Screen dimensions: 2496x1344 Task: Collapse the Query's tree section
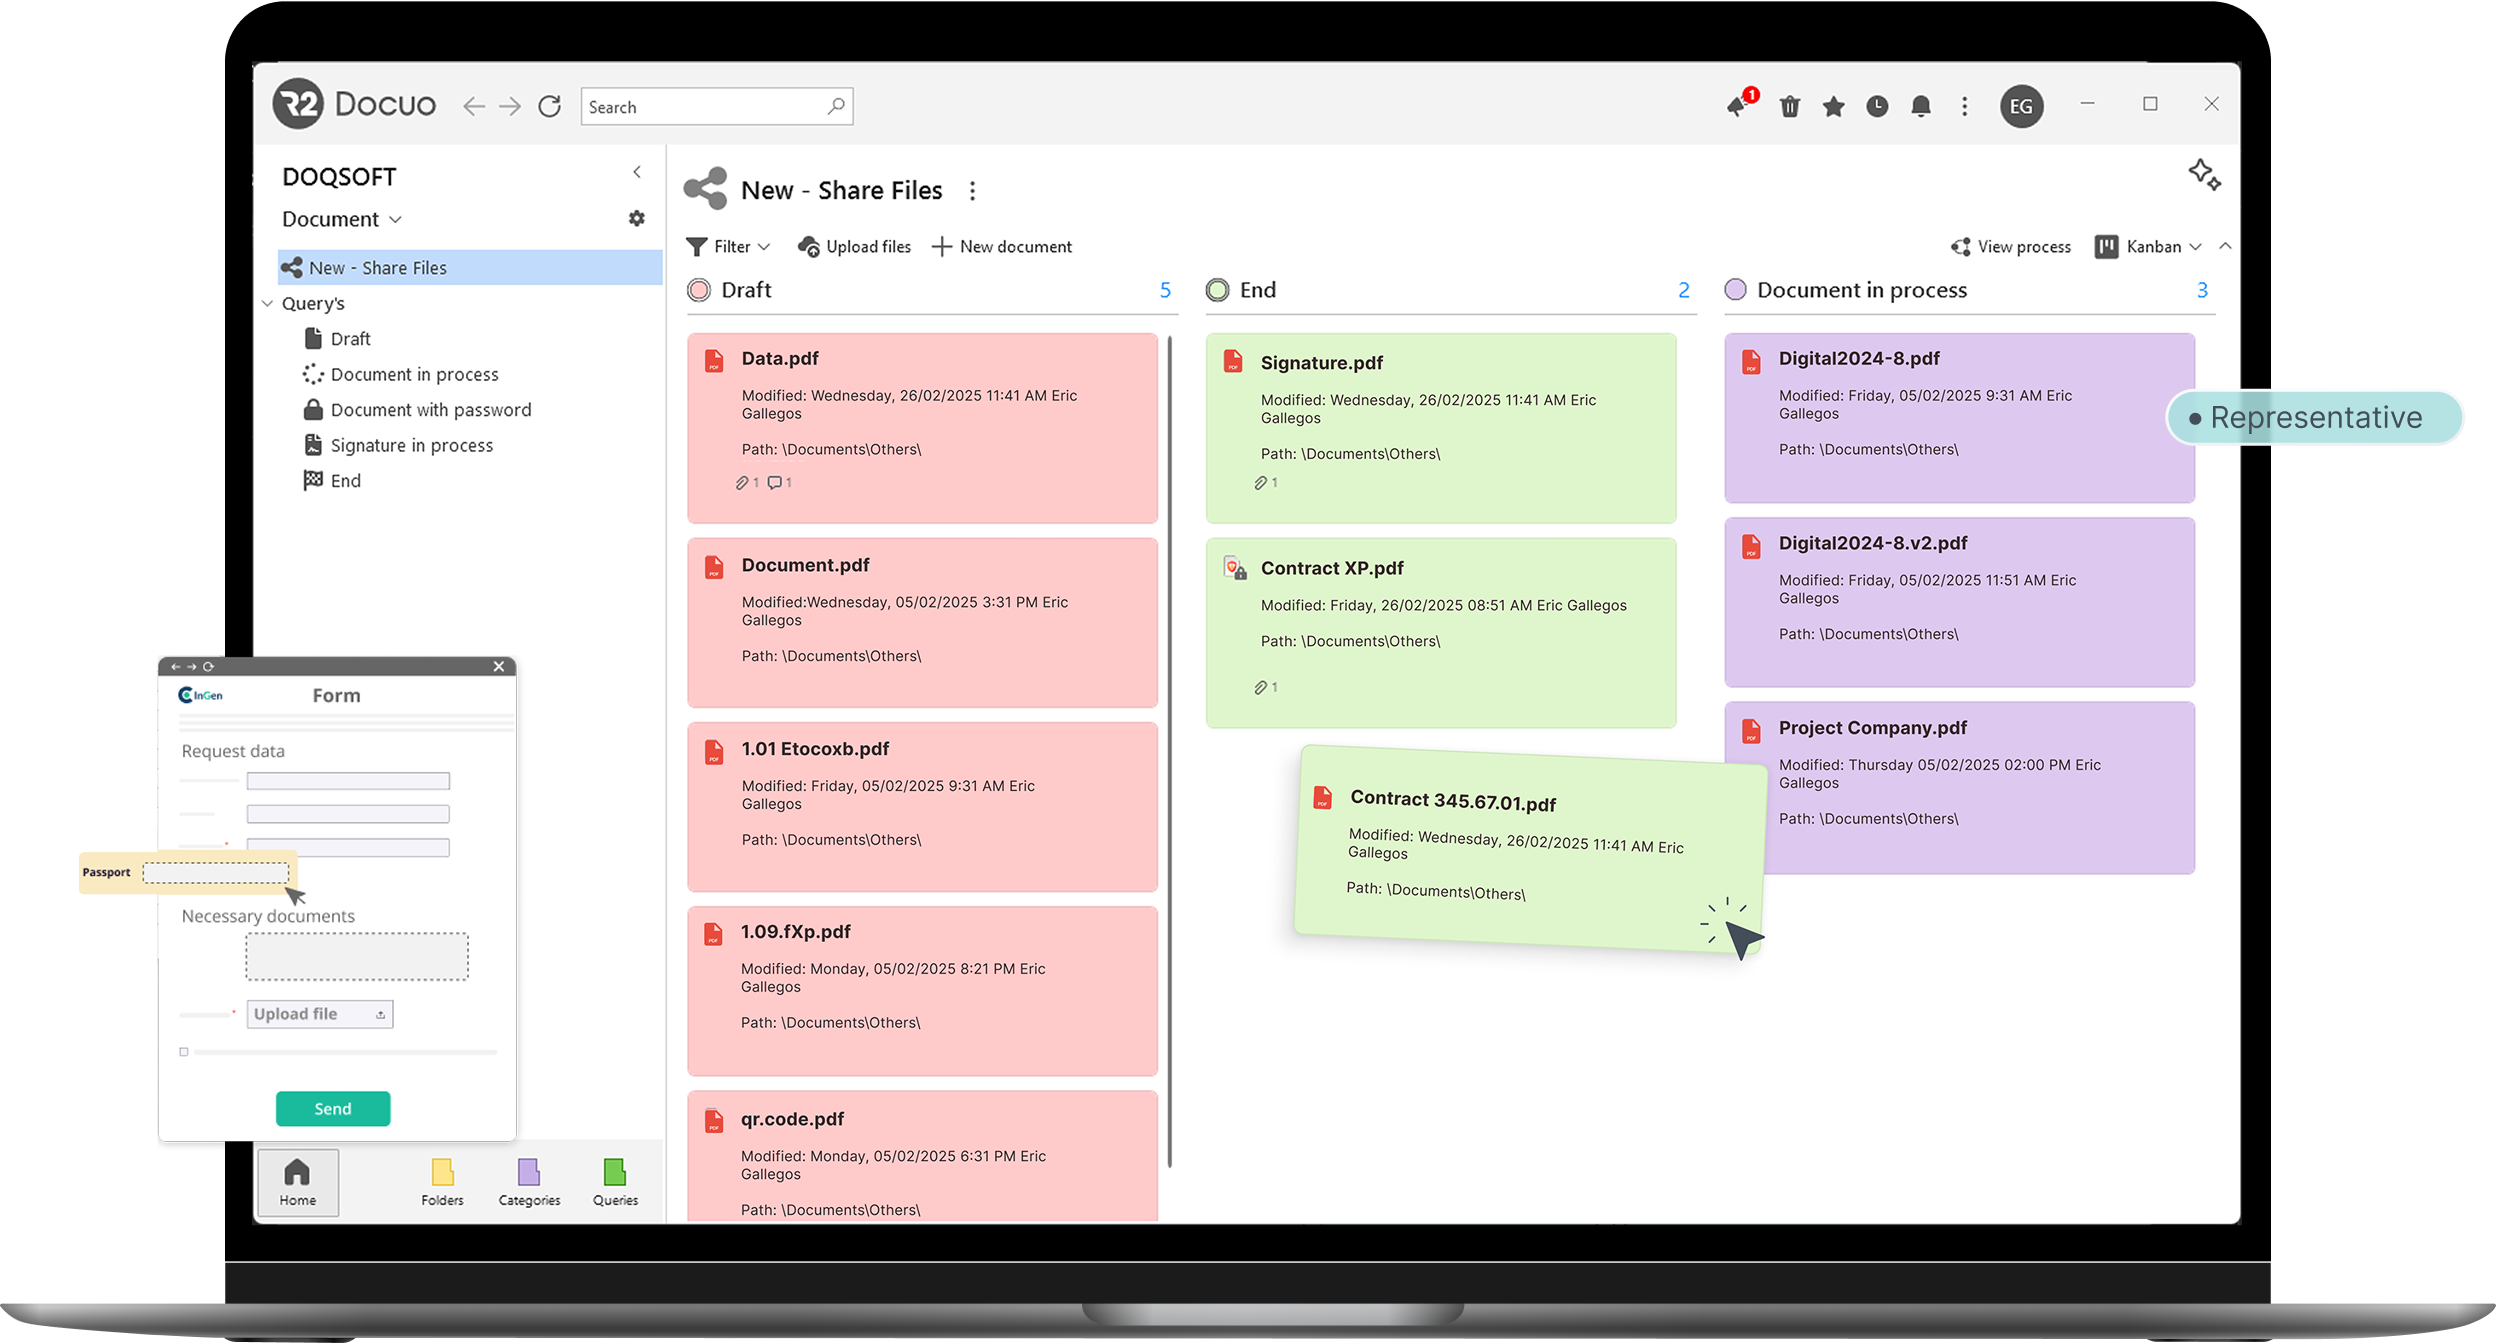[268, 303]
